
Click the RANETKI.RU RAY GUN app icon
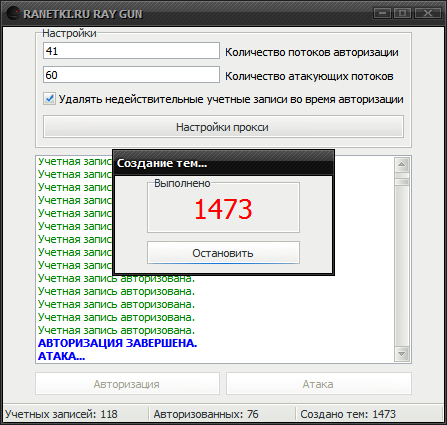(x=13, y=14)
